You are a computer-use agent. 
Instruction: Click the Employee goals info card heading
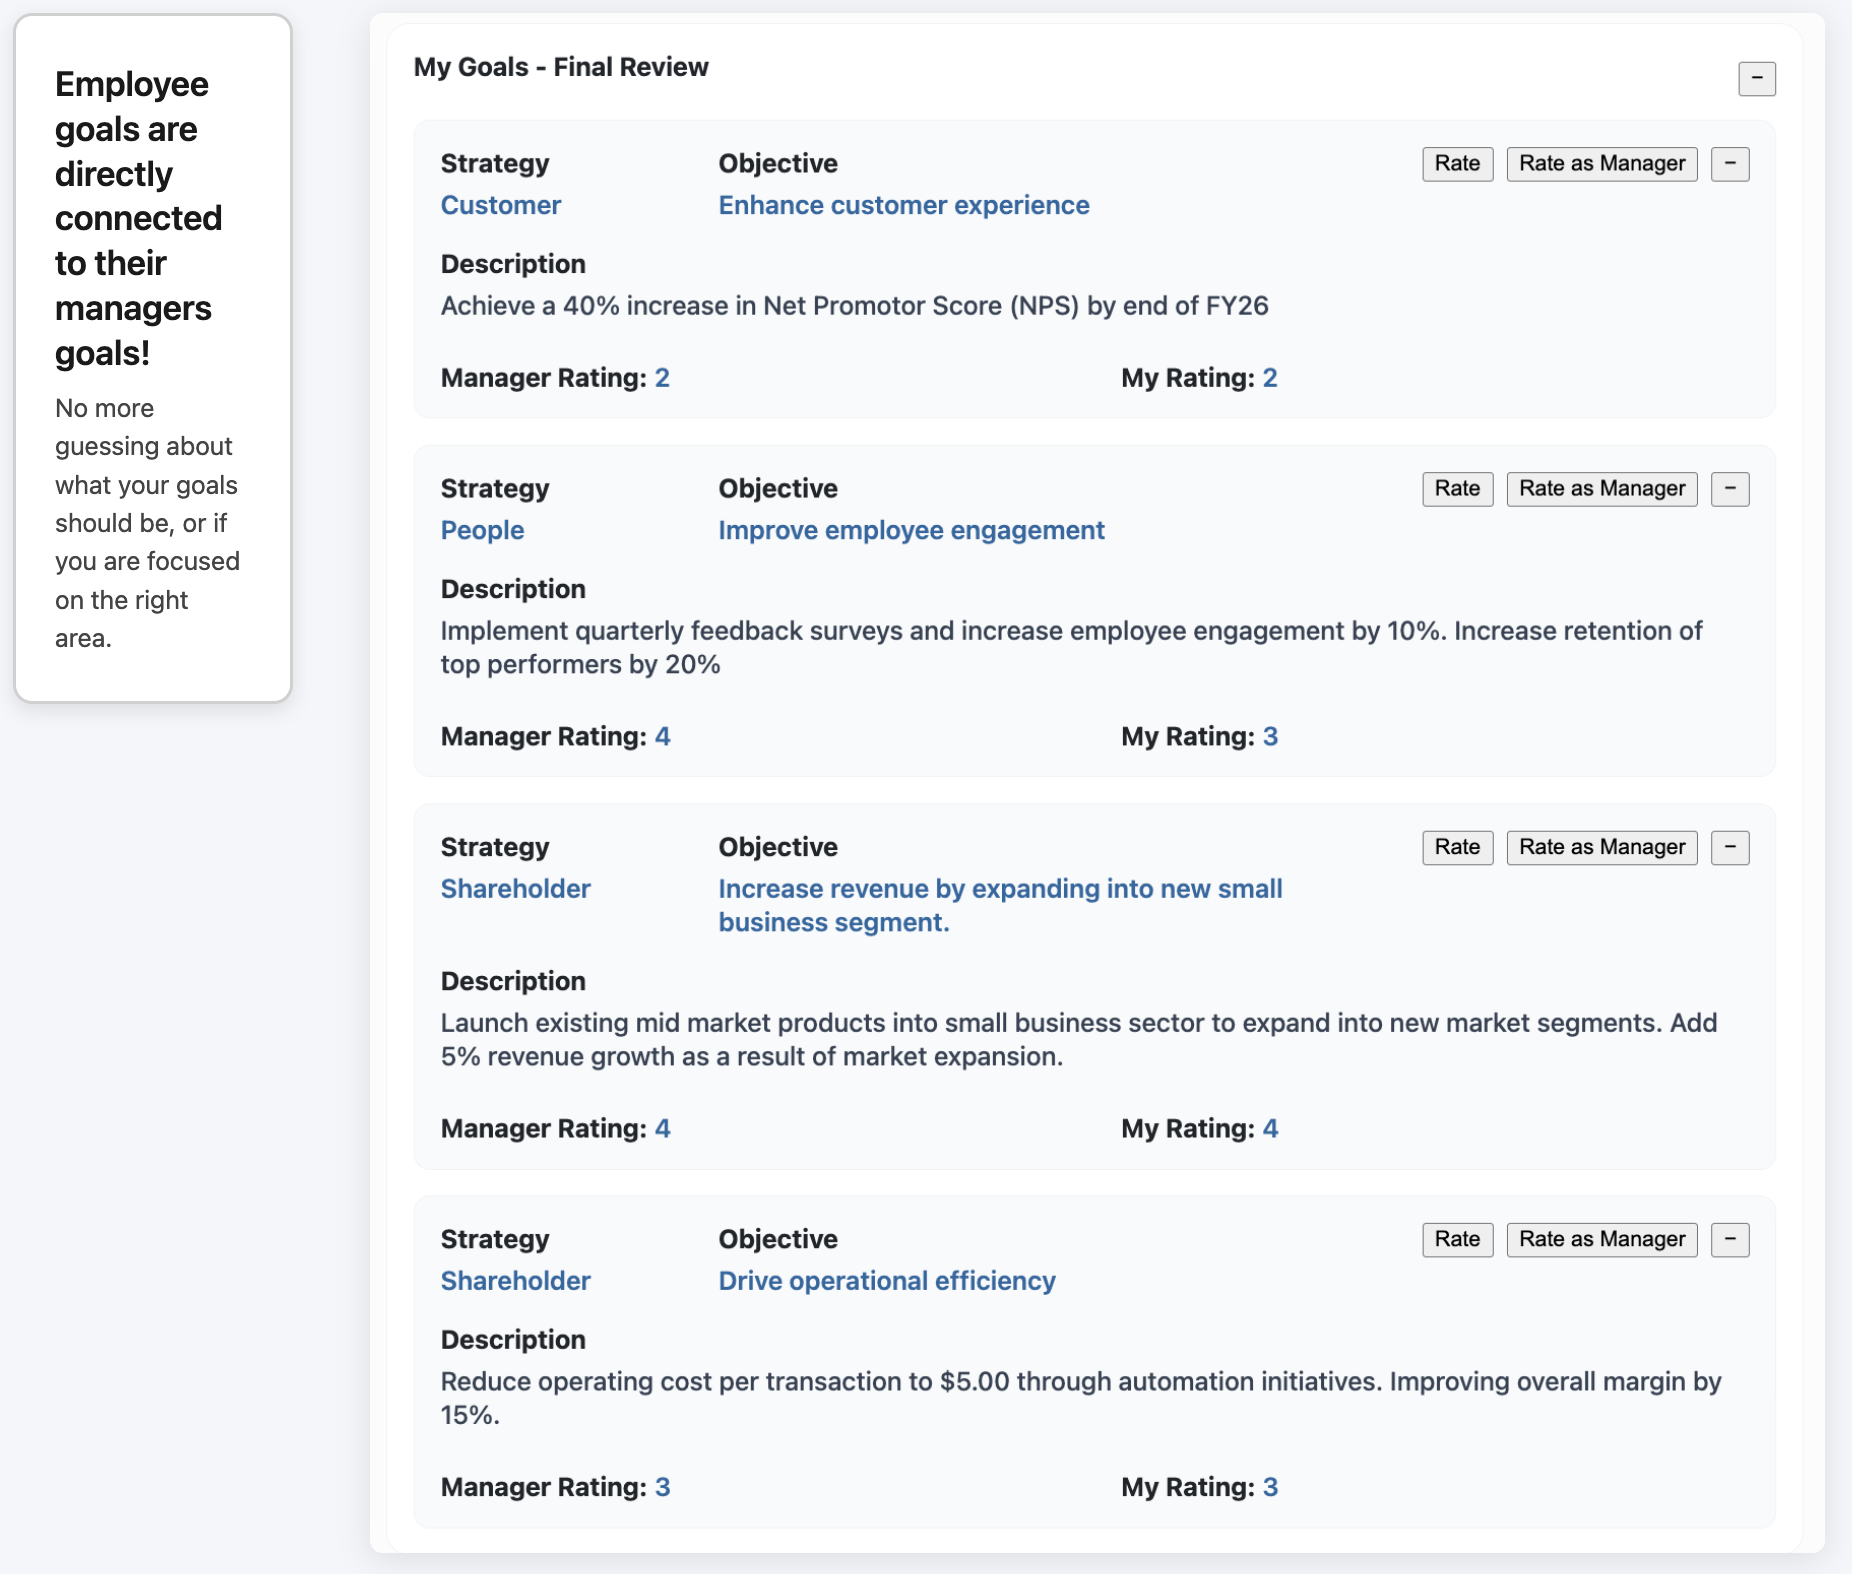[x=138, y=218]
